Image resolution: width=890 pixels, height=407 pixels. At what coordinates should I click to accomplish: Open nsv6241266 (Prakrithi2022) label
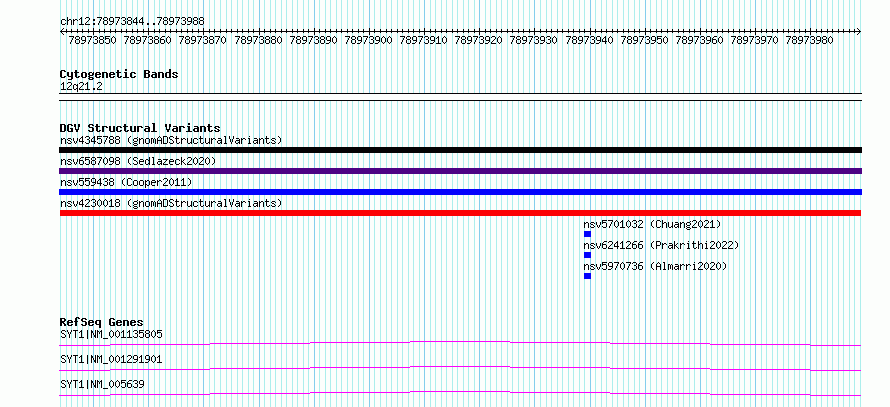click(661, 245)
